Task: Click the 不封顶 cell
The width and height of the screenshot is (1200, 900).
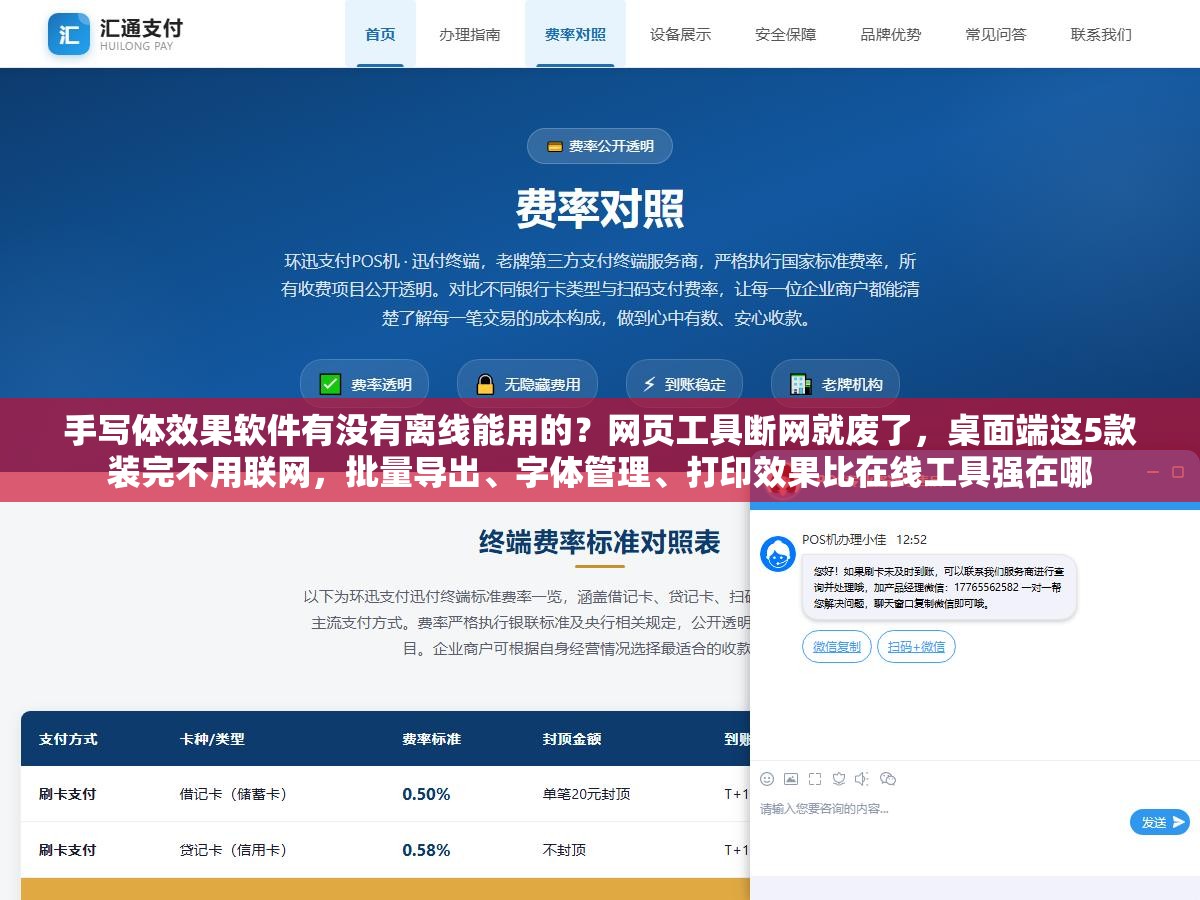Action: click(x=564, y=850)
